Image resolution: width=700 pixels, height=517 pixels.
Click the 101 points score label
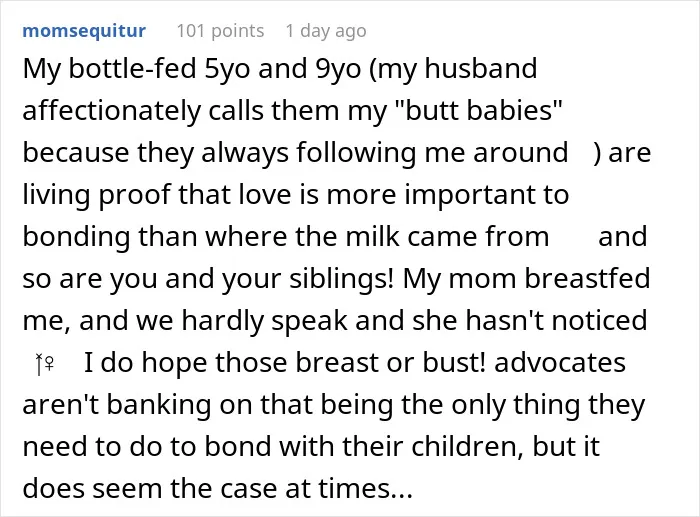(x=221, y=31)
